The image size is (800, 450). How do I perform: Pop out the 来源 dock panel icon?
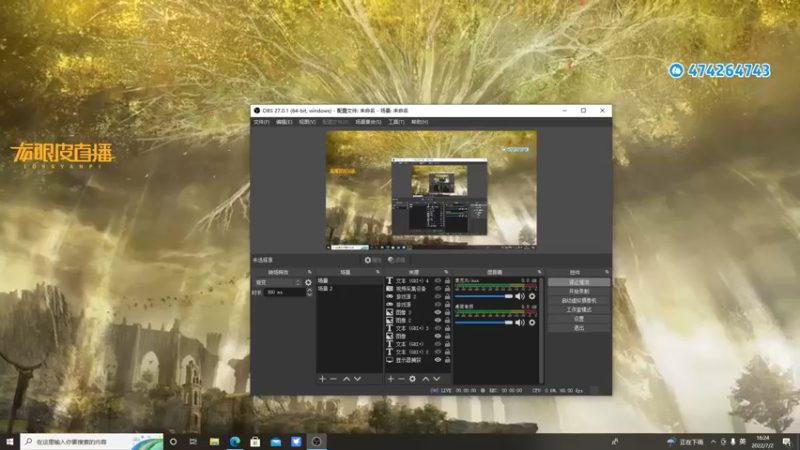click(x=446, y=272)
